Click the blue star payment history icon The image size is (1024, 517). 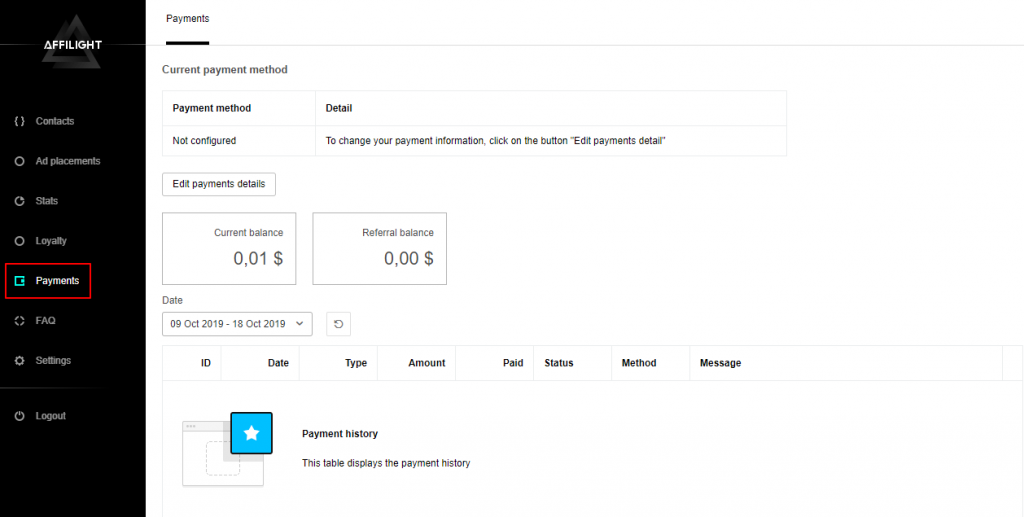click(x=251, y=433)
